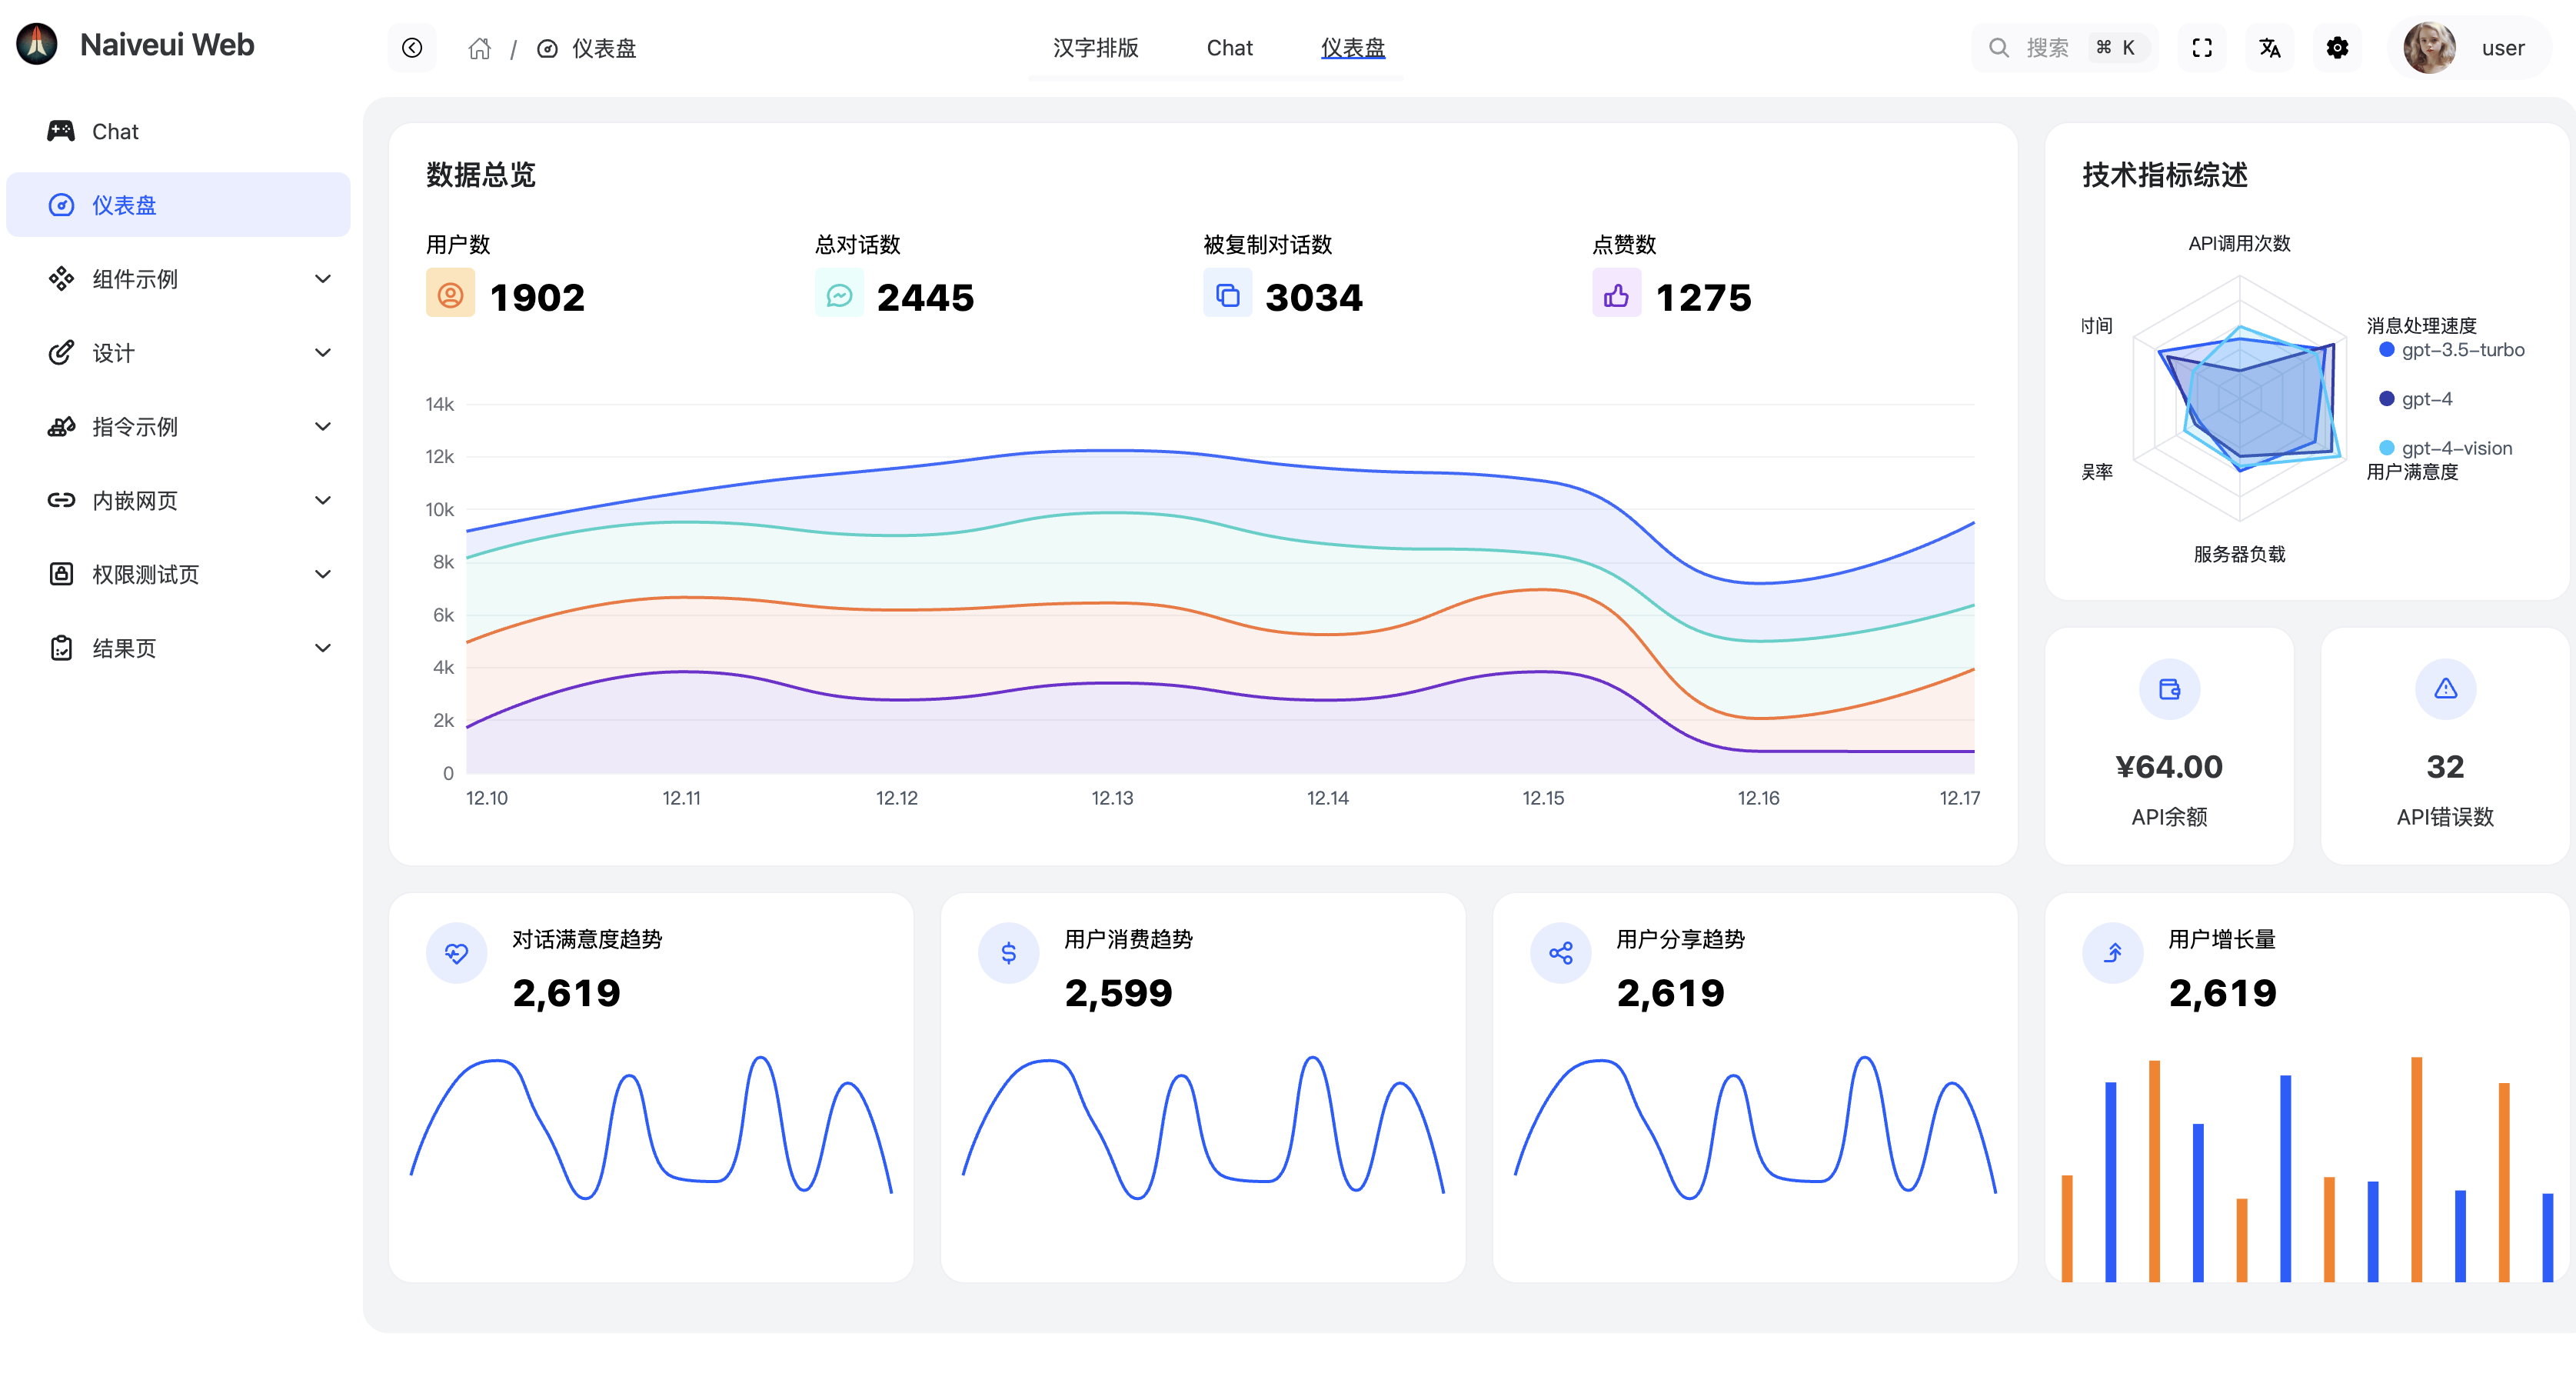Open the language translation switcher
The height and width of the screenshot is (1380, 2576).
pyautogui.click(x=2270, y=48)
